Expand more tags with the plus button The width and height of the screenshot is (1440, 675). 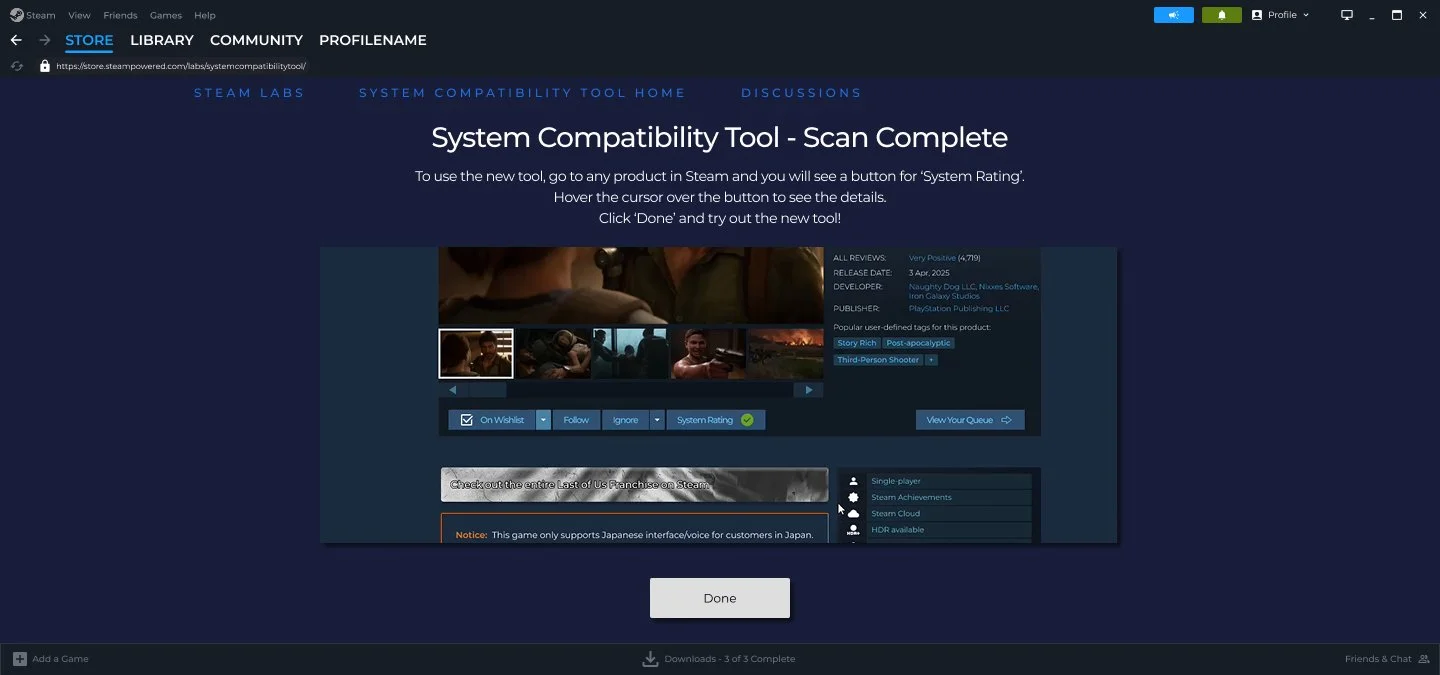[931, 360]
